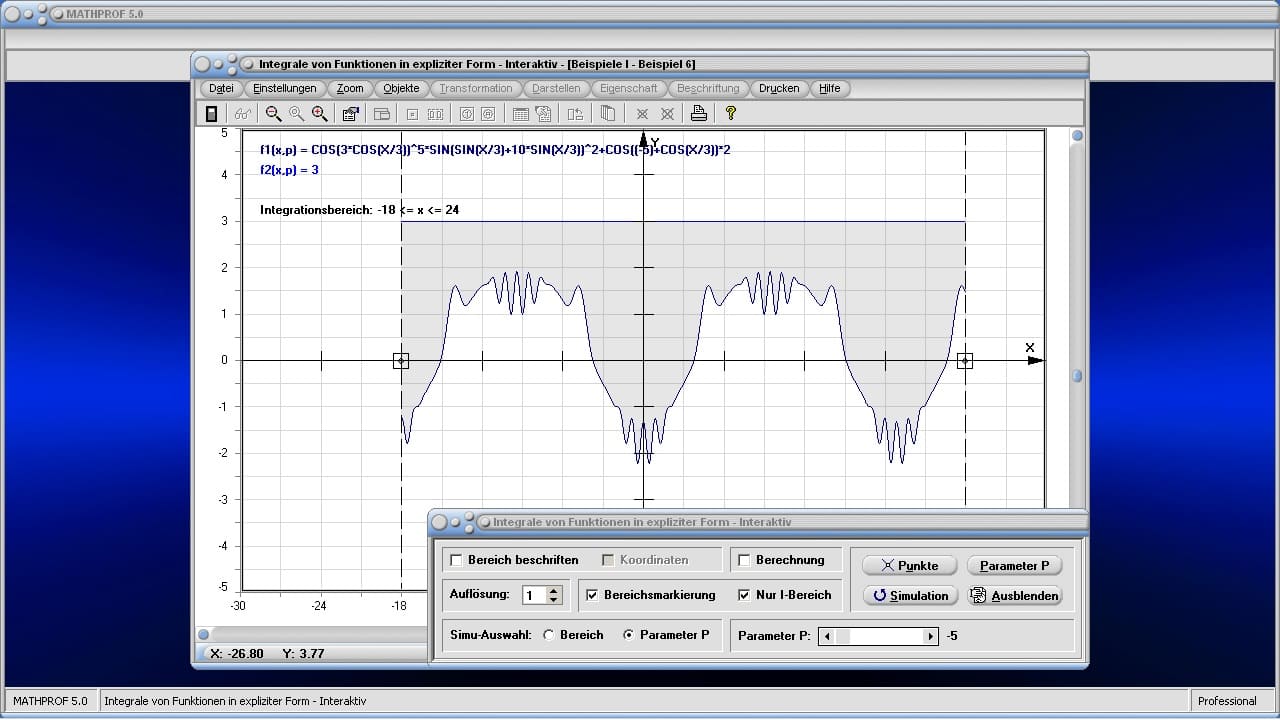
Task: Click the calculator icon in the toolbar
Action: [x=212, y=114]
